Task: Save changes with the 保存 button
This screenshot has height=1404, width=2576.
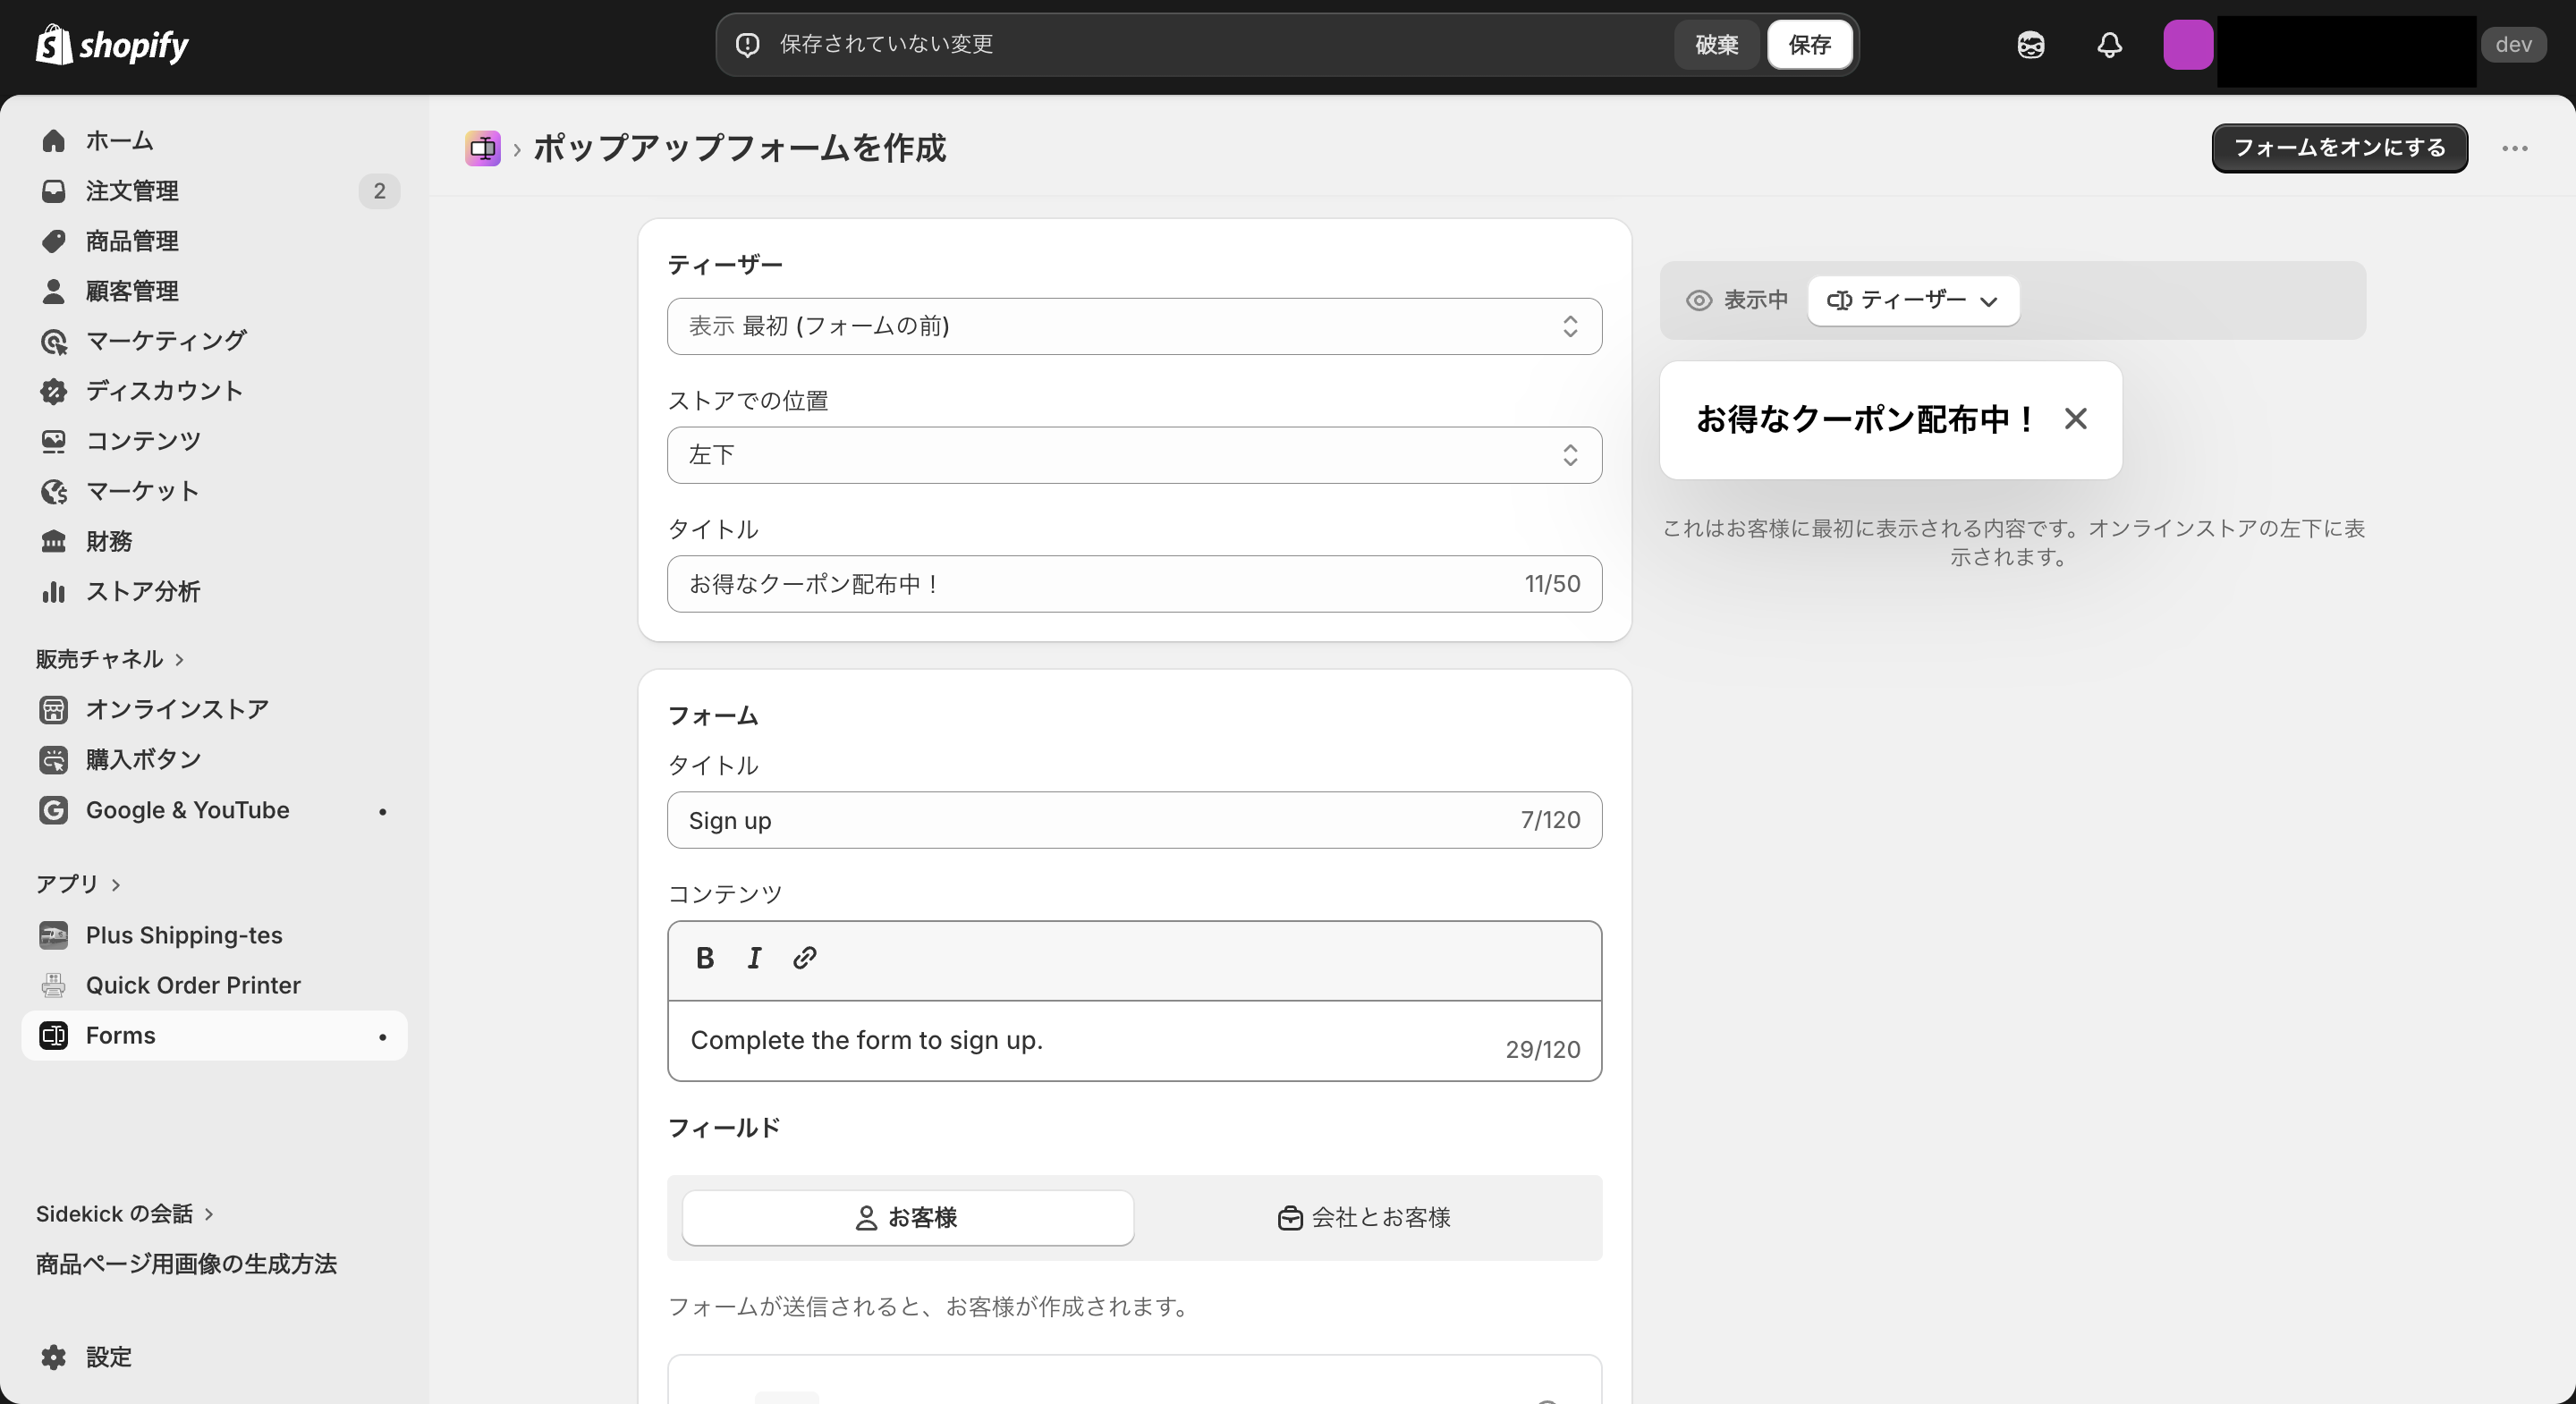Action: [x=1810, y=44]
